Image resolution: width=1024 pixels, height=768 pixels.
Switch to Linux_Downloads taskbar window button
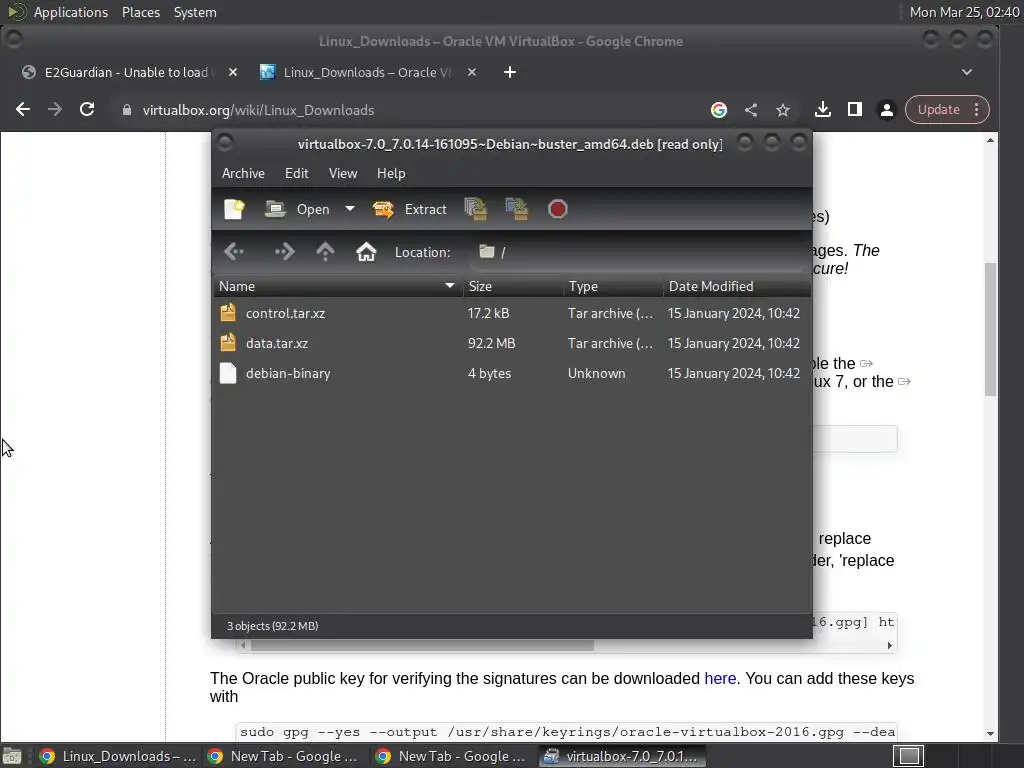(x=117, y=756)
